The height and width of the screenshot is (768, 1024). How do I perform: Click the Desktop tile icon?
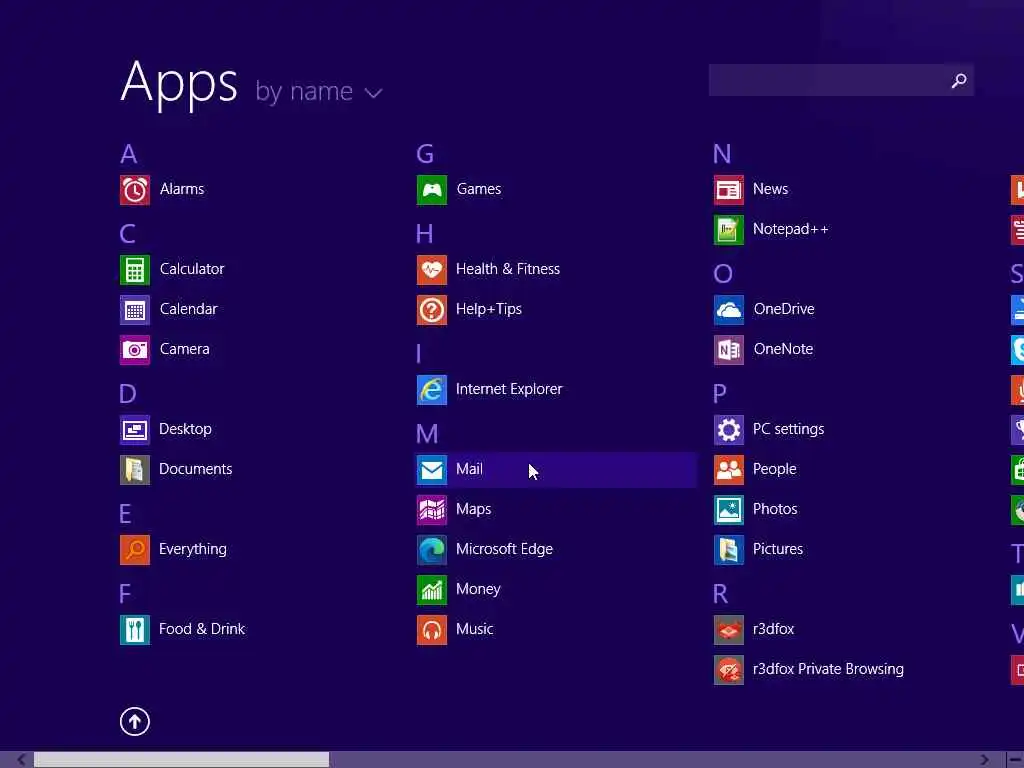tap(135, 430)
